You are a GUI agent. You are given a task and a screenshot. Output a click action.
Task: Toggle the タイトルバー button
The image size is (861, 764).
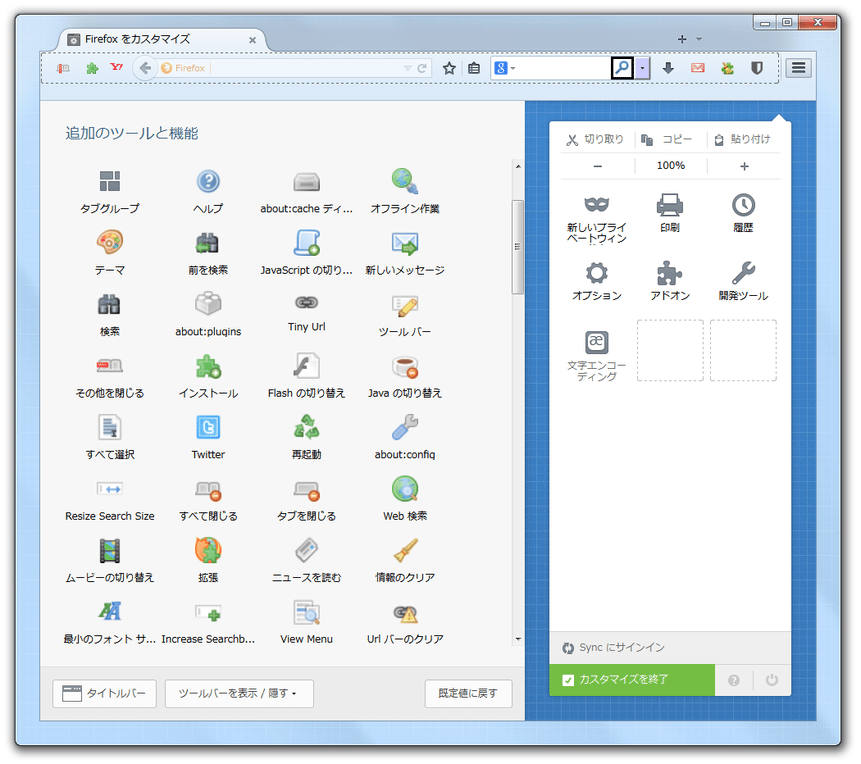point(104,693)
